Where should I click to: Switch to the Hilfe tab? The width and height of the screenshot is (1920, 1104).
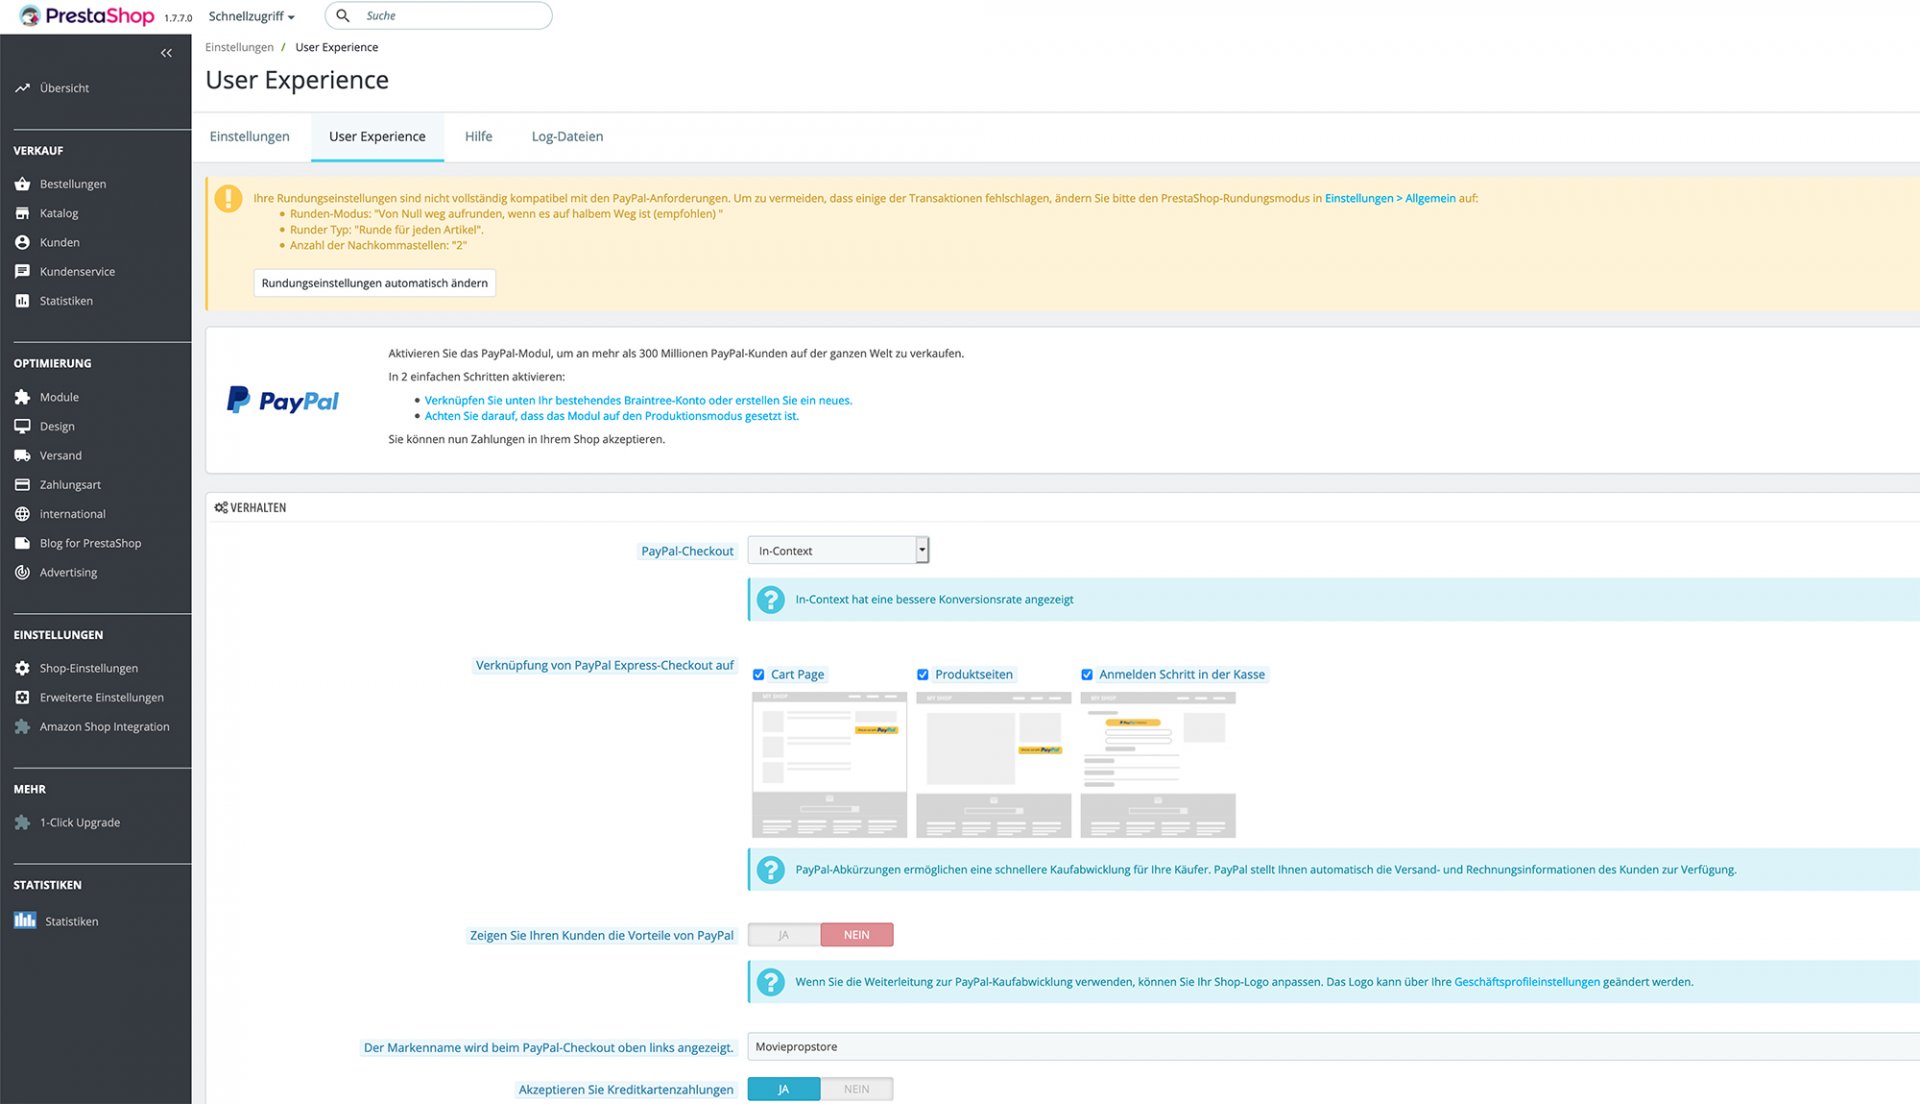478,137
